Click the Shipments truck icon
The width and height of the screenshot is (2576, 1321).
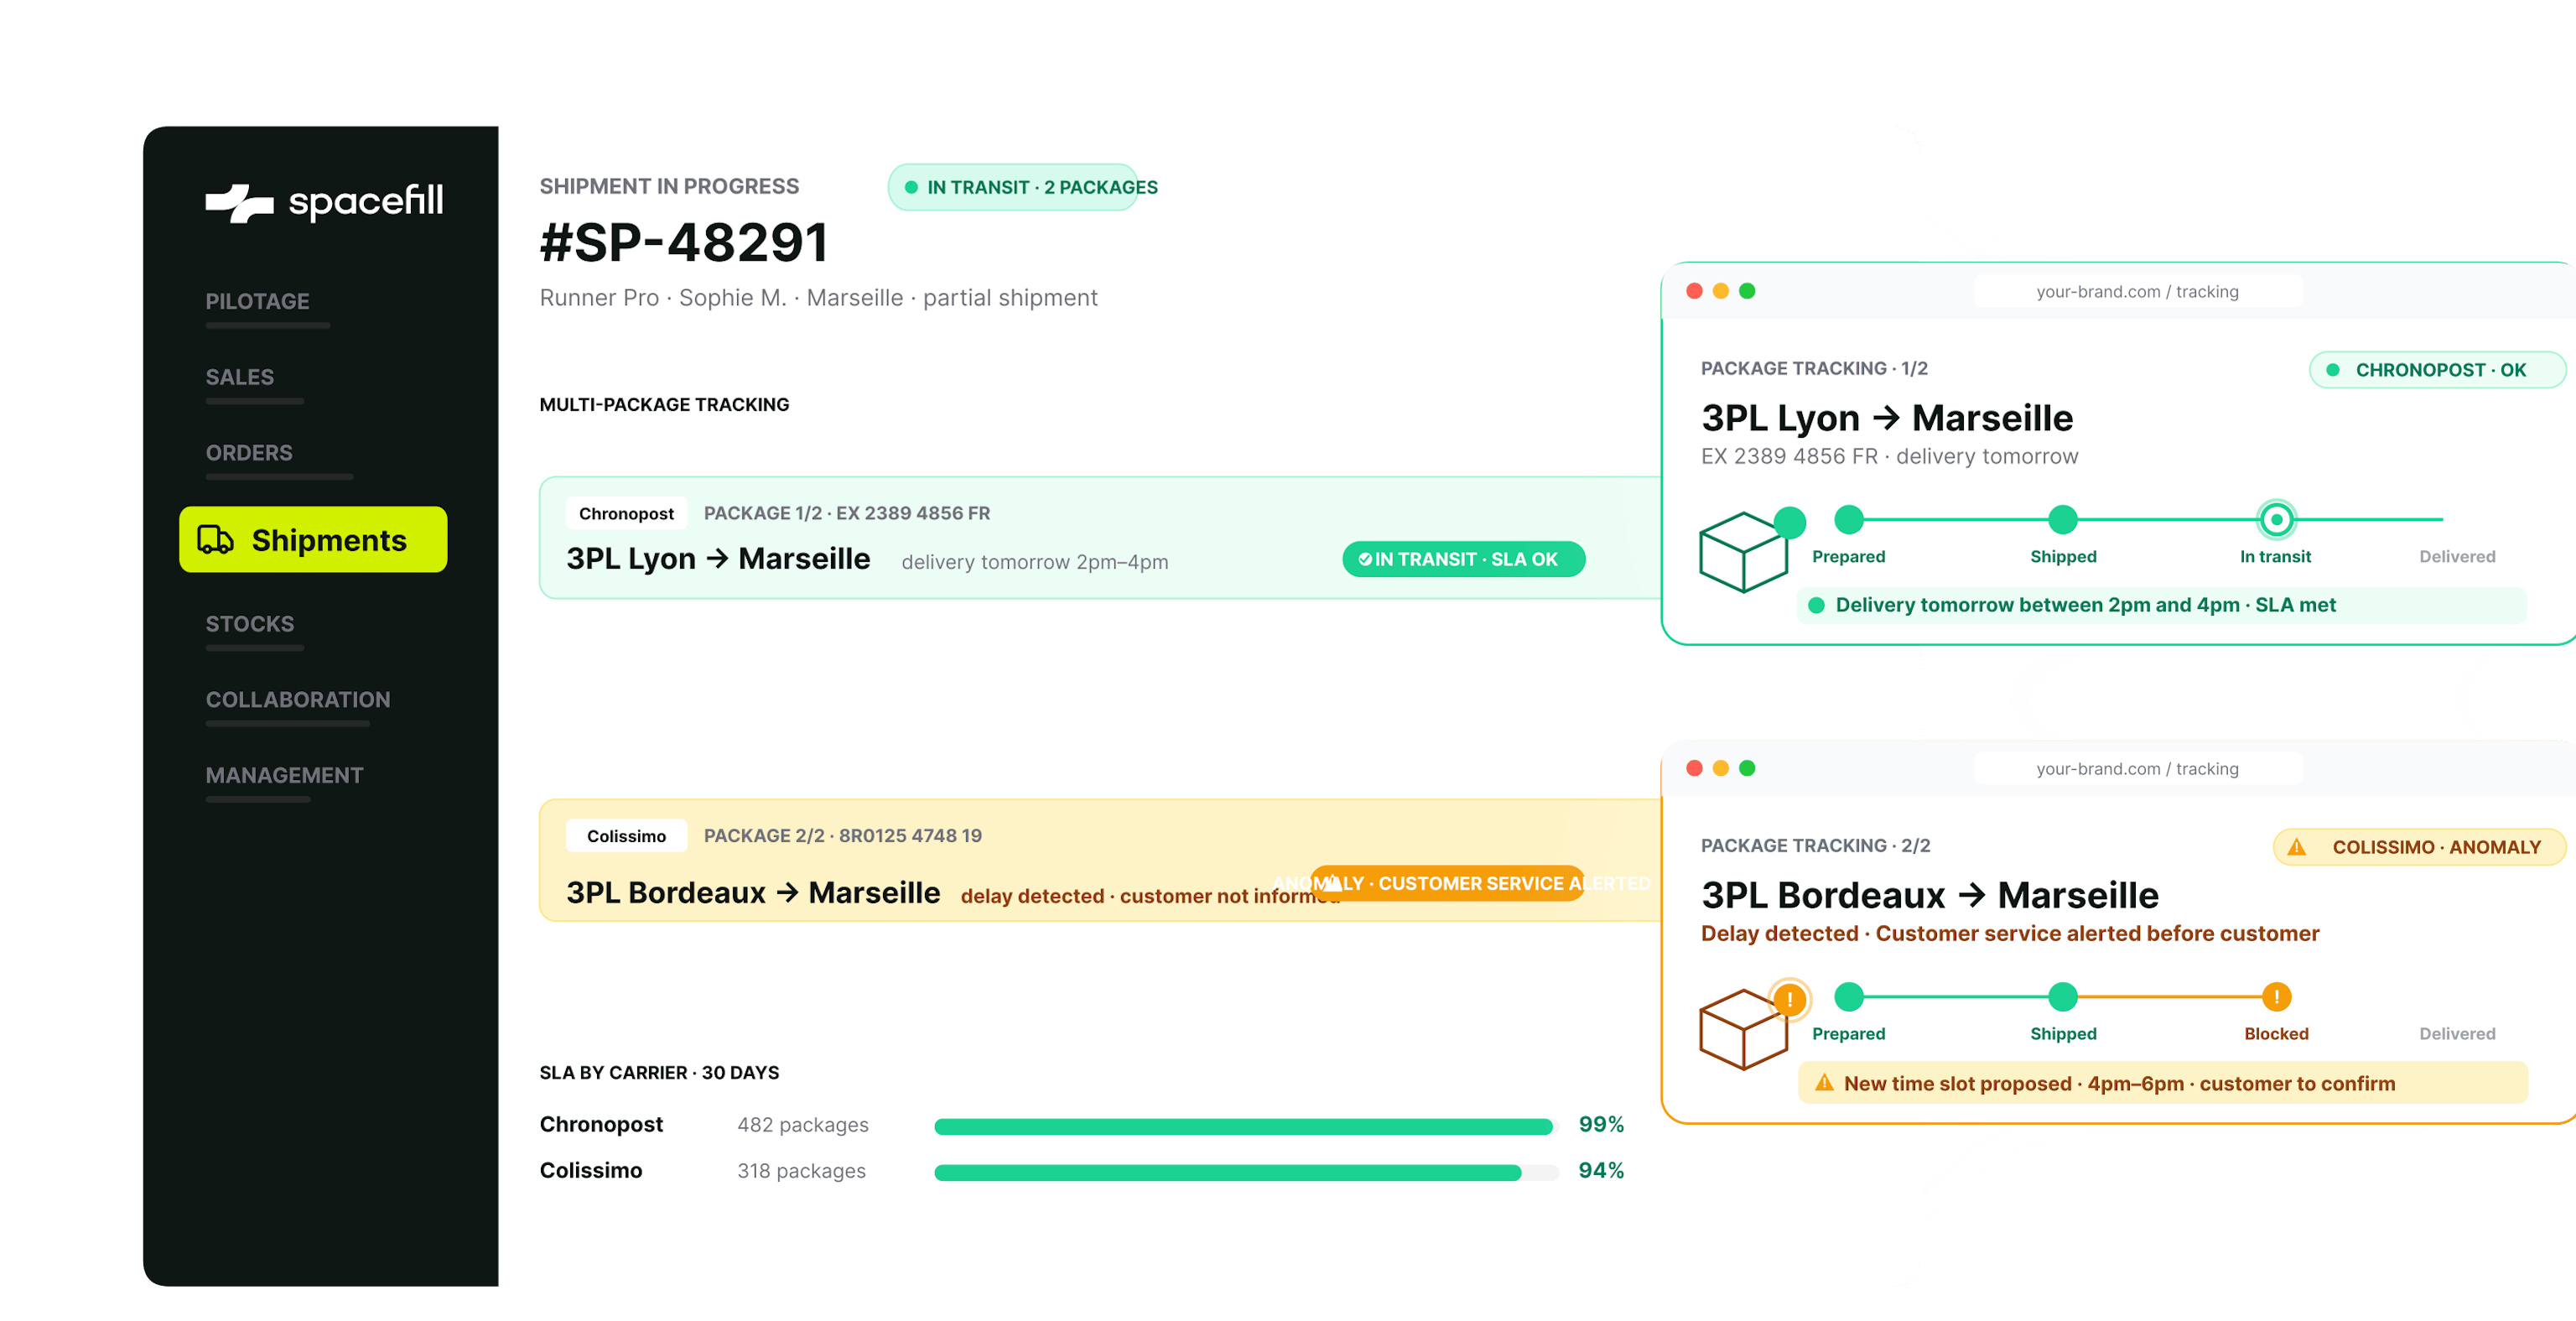coord(215,540)
